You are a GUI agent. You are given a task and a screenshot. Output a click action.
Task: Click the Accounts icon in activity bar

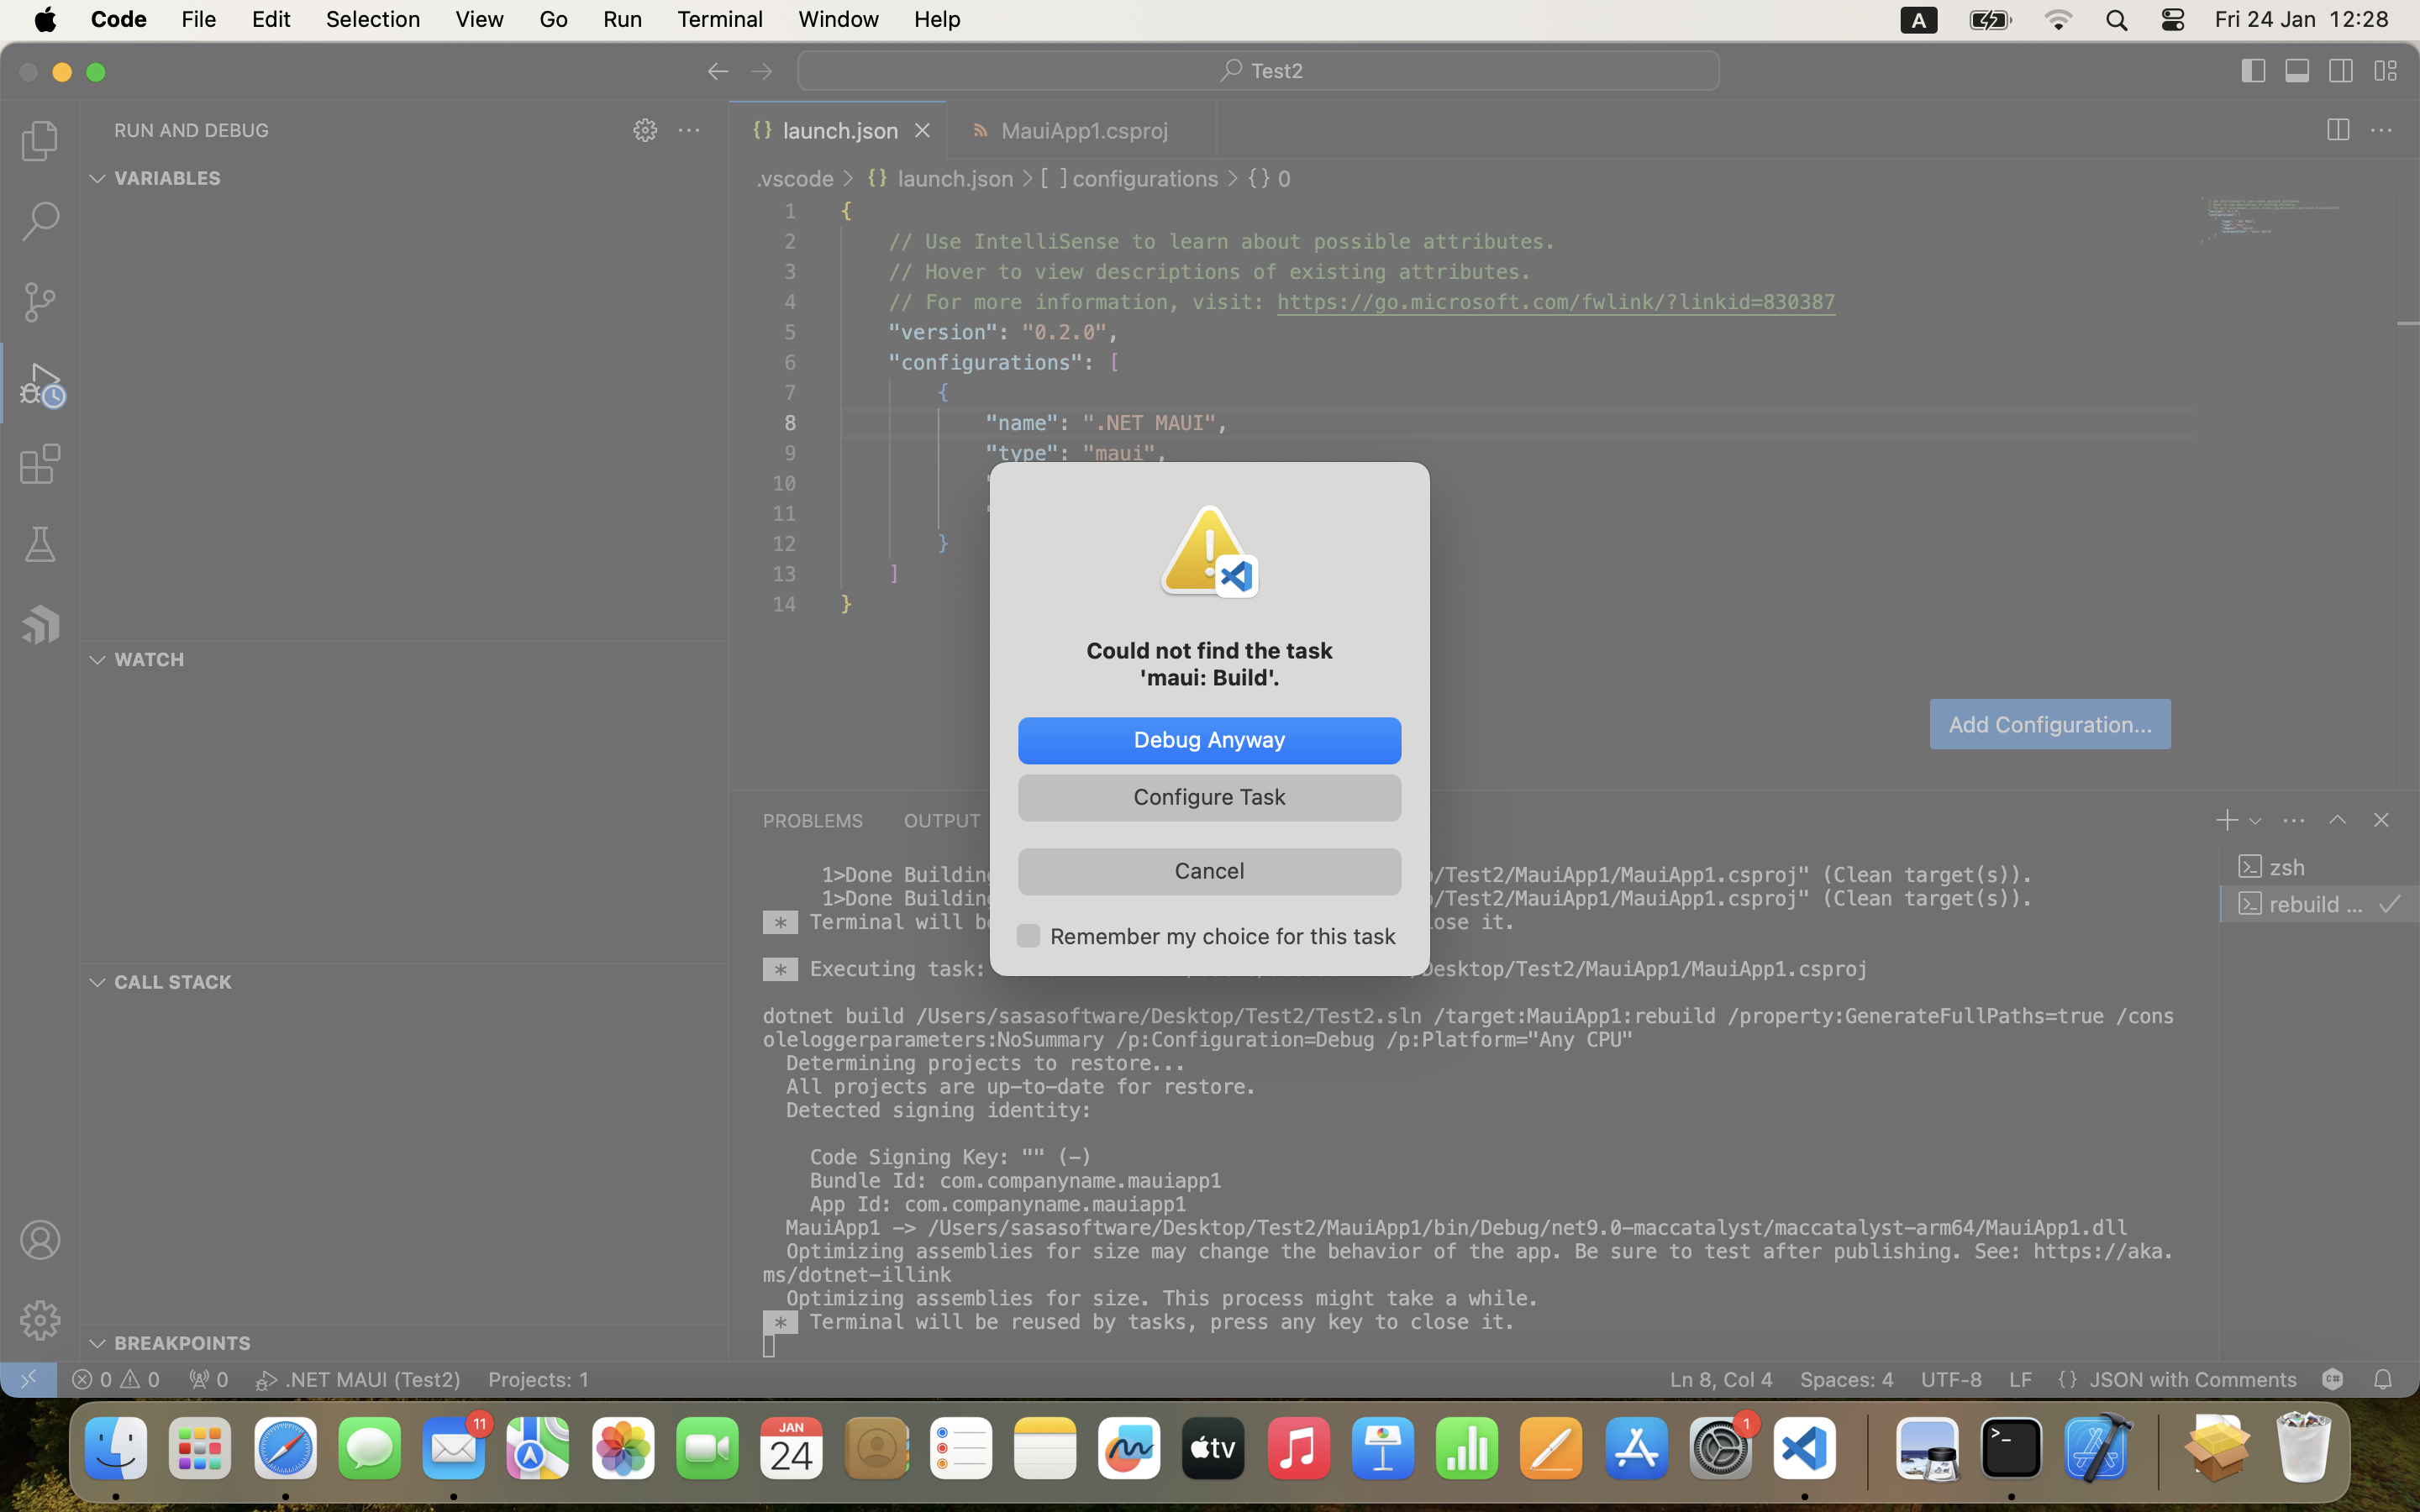click(x=40, y=1240)
